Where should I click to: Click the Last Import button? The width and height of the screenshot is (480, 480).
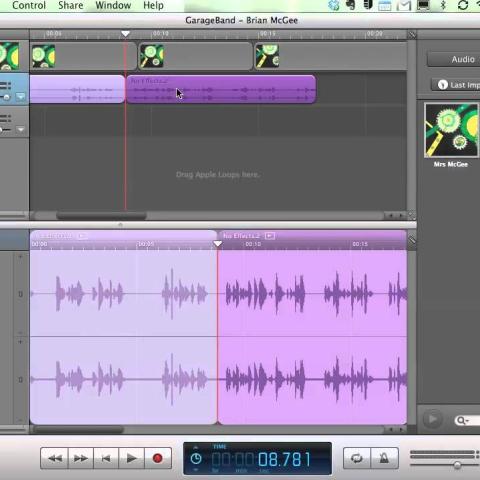456,85
